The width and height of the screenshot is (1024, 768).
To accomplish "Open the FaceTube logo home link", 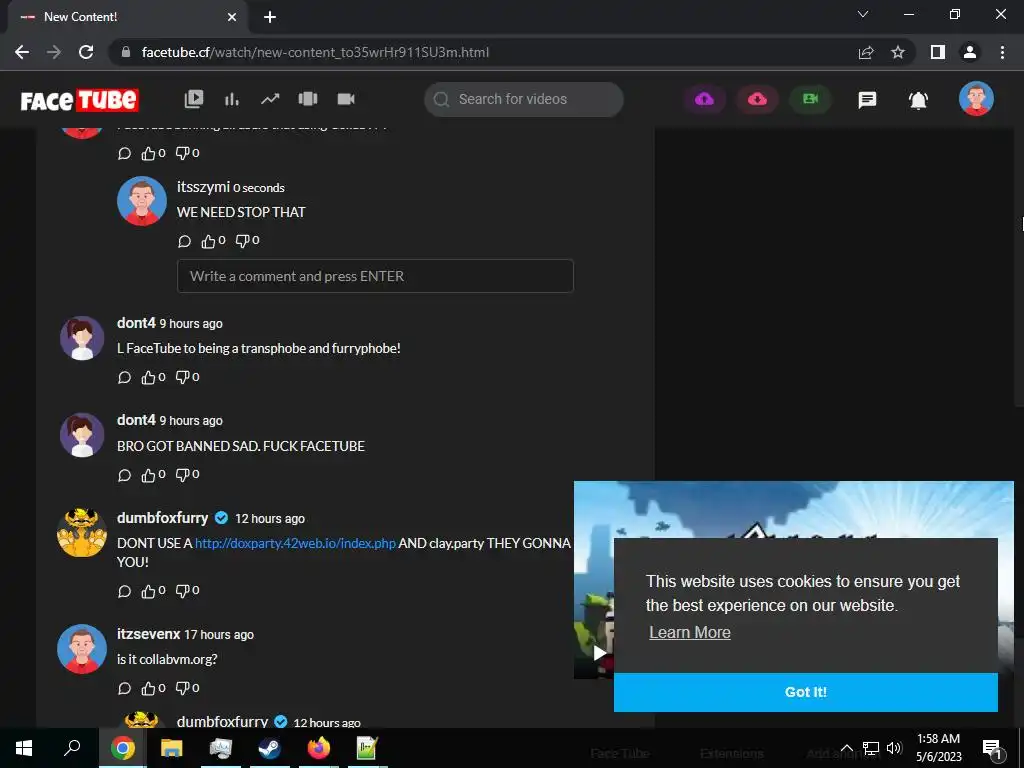I will coord(79,100).
